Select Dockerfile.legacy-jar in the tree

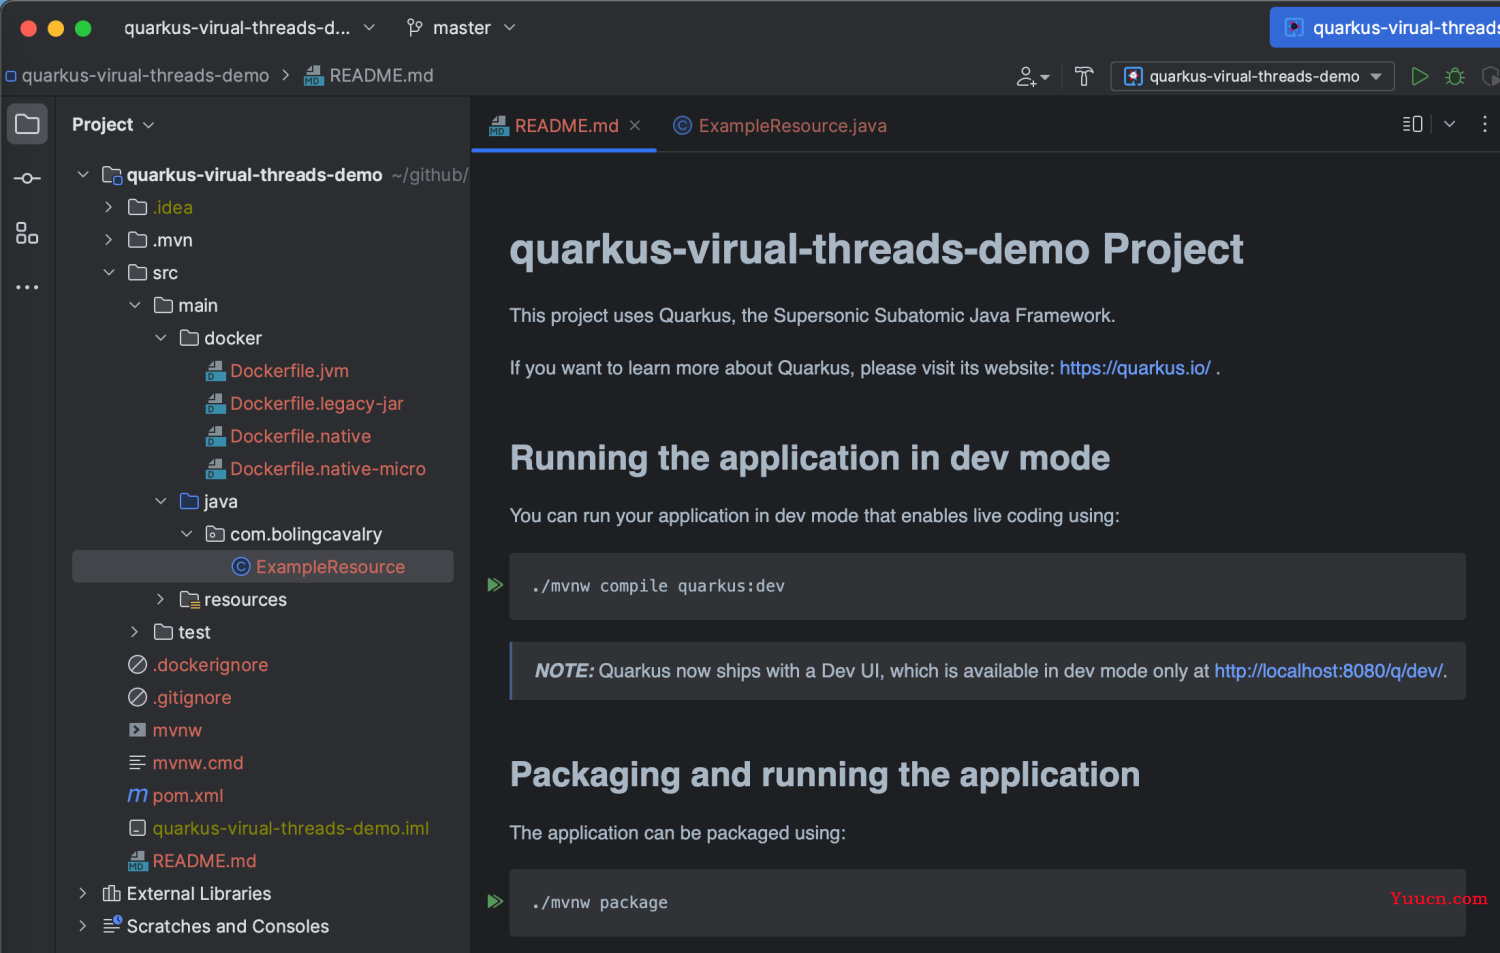[x=305, y=404]
